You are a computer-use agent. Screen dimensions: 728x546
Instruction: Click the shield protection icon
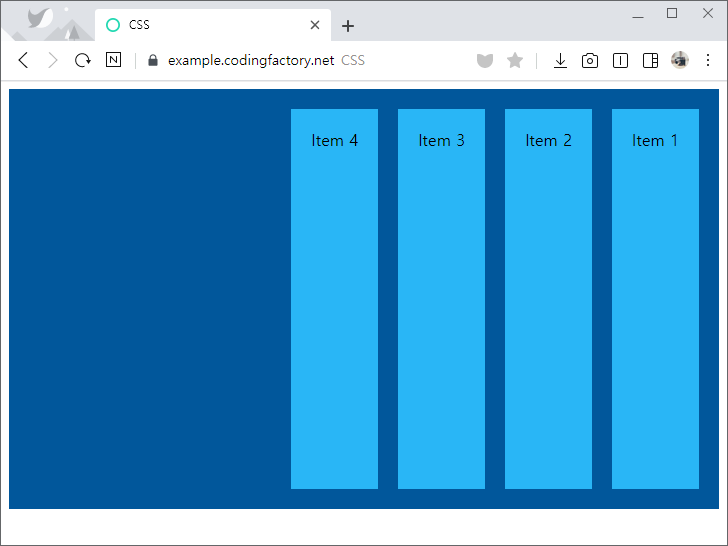click(485, 60)
